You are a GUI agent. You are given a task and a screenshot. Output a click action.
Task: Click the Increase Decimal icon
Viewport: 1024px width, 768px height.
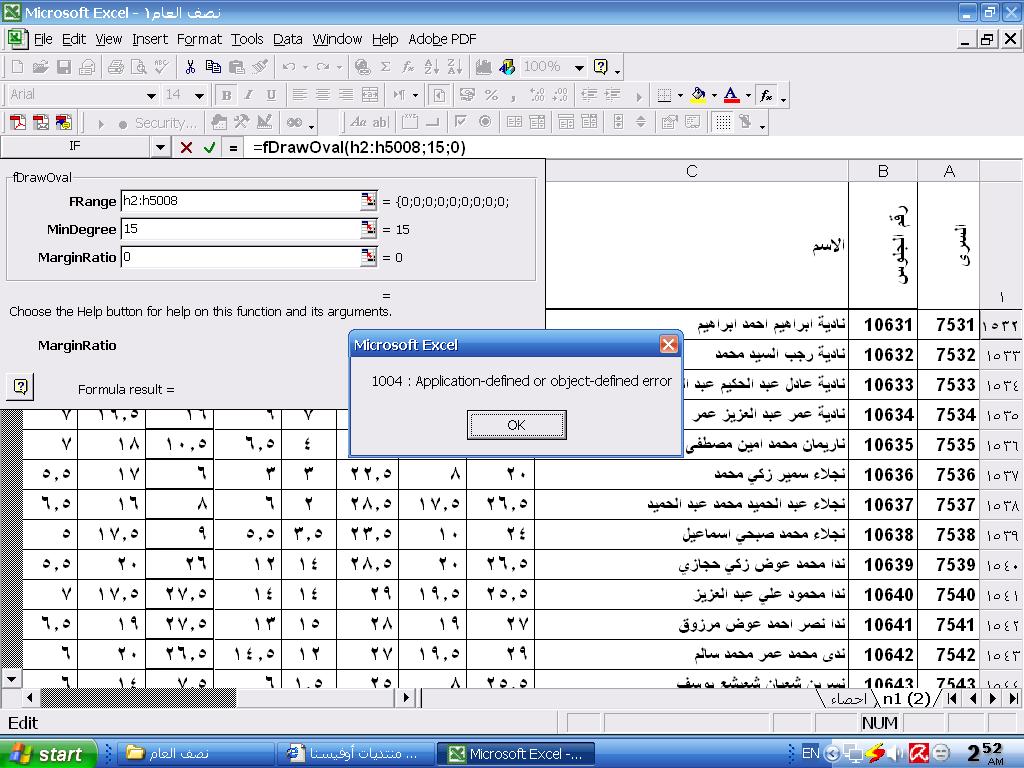coord(537,95)
